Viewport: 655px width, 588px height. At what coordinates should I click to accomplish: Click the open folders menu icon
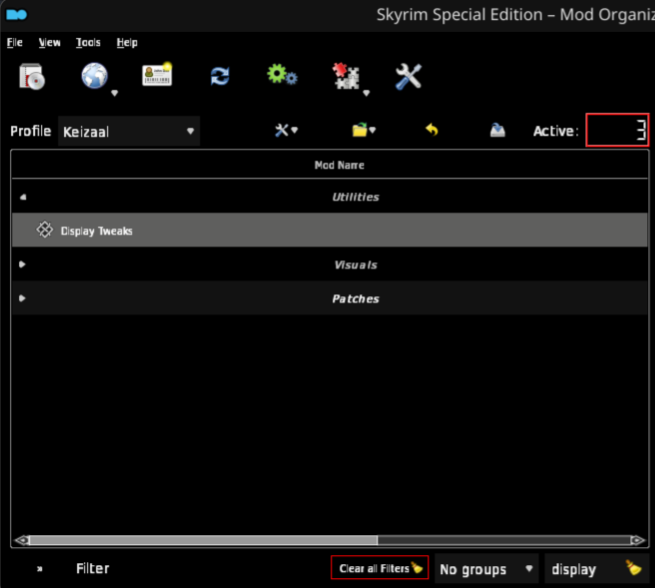click(x=363, y=130)
